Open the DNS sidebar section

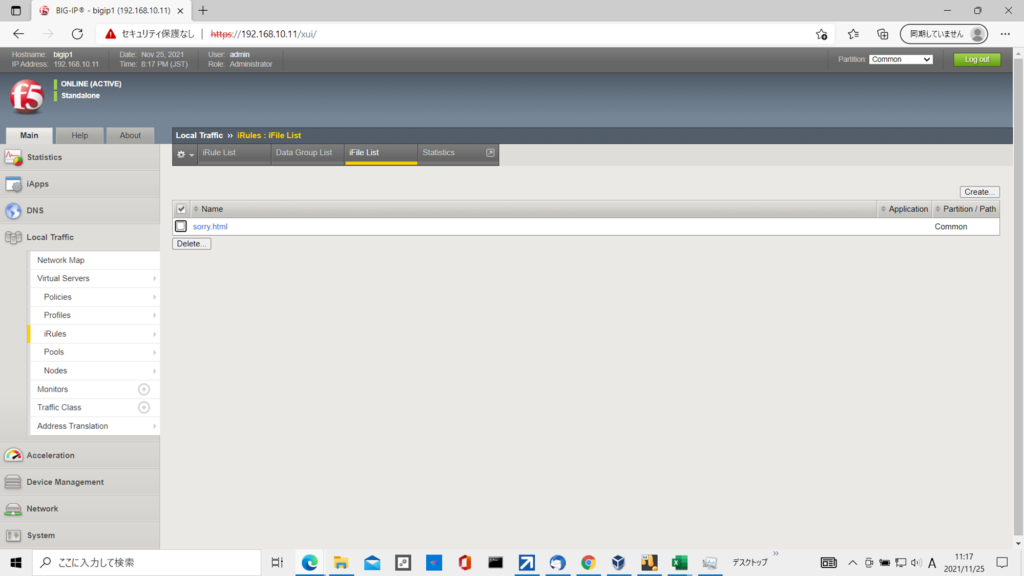point(35,211)
